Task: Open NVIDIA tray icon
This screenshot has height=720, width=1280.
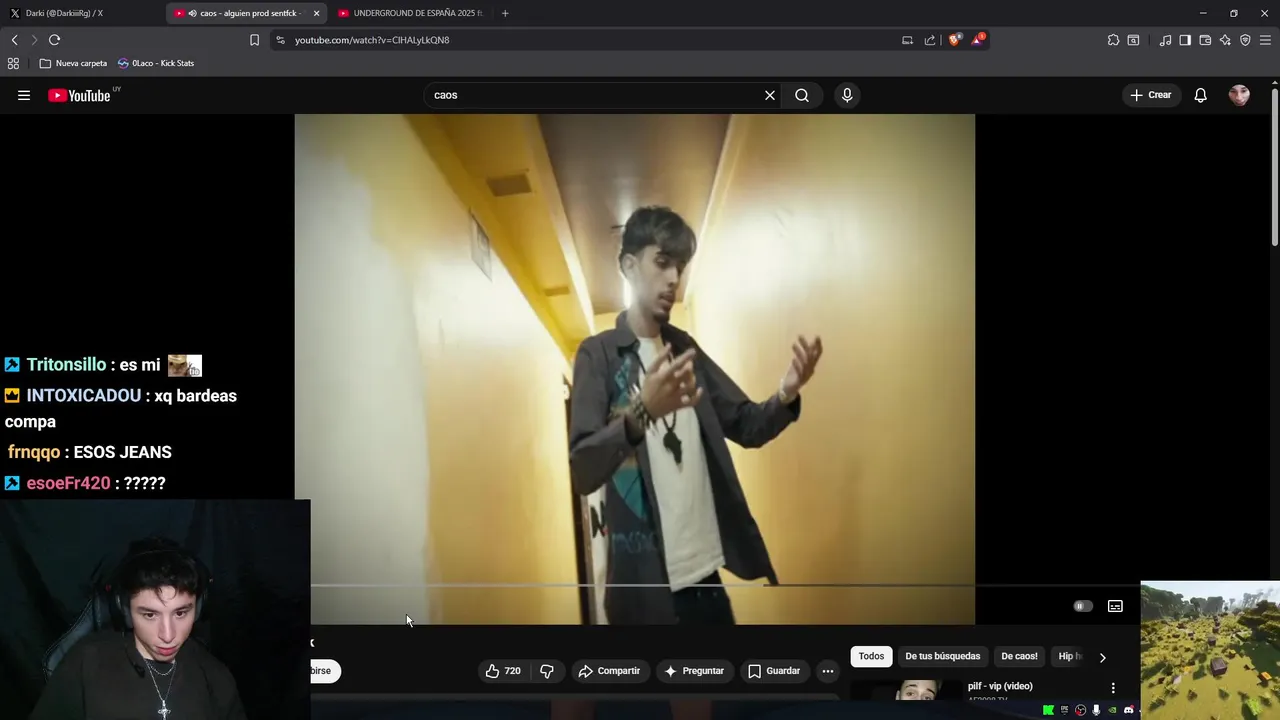Action: click(x=1112, y=710)
